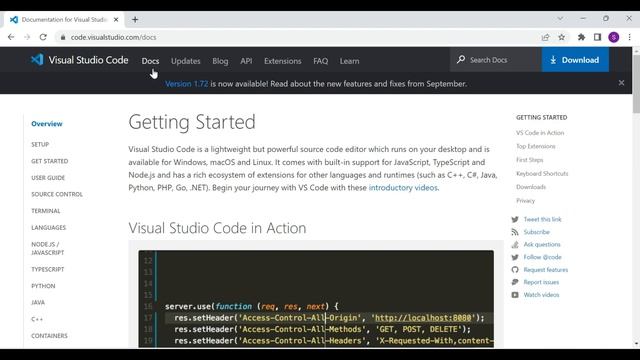Jump to VS Code in Action section
Viewport: 640px width, 360px height.
pyautogui.click(x=540, y=133)
